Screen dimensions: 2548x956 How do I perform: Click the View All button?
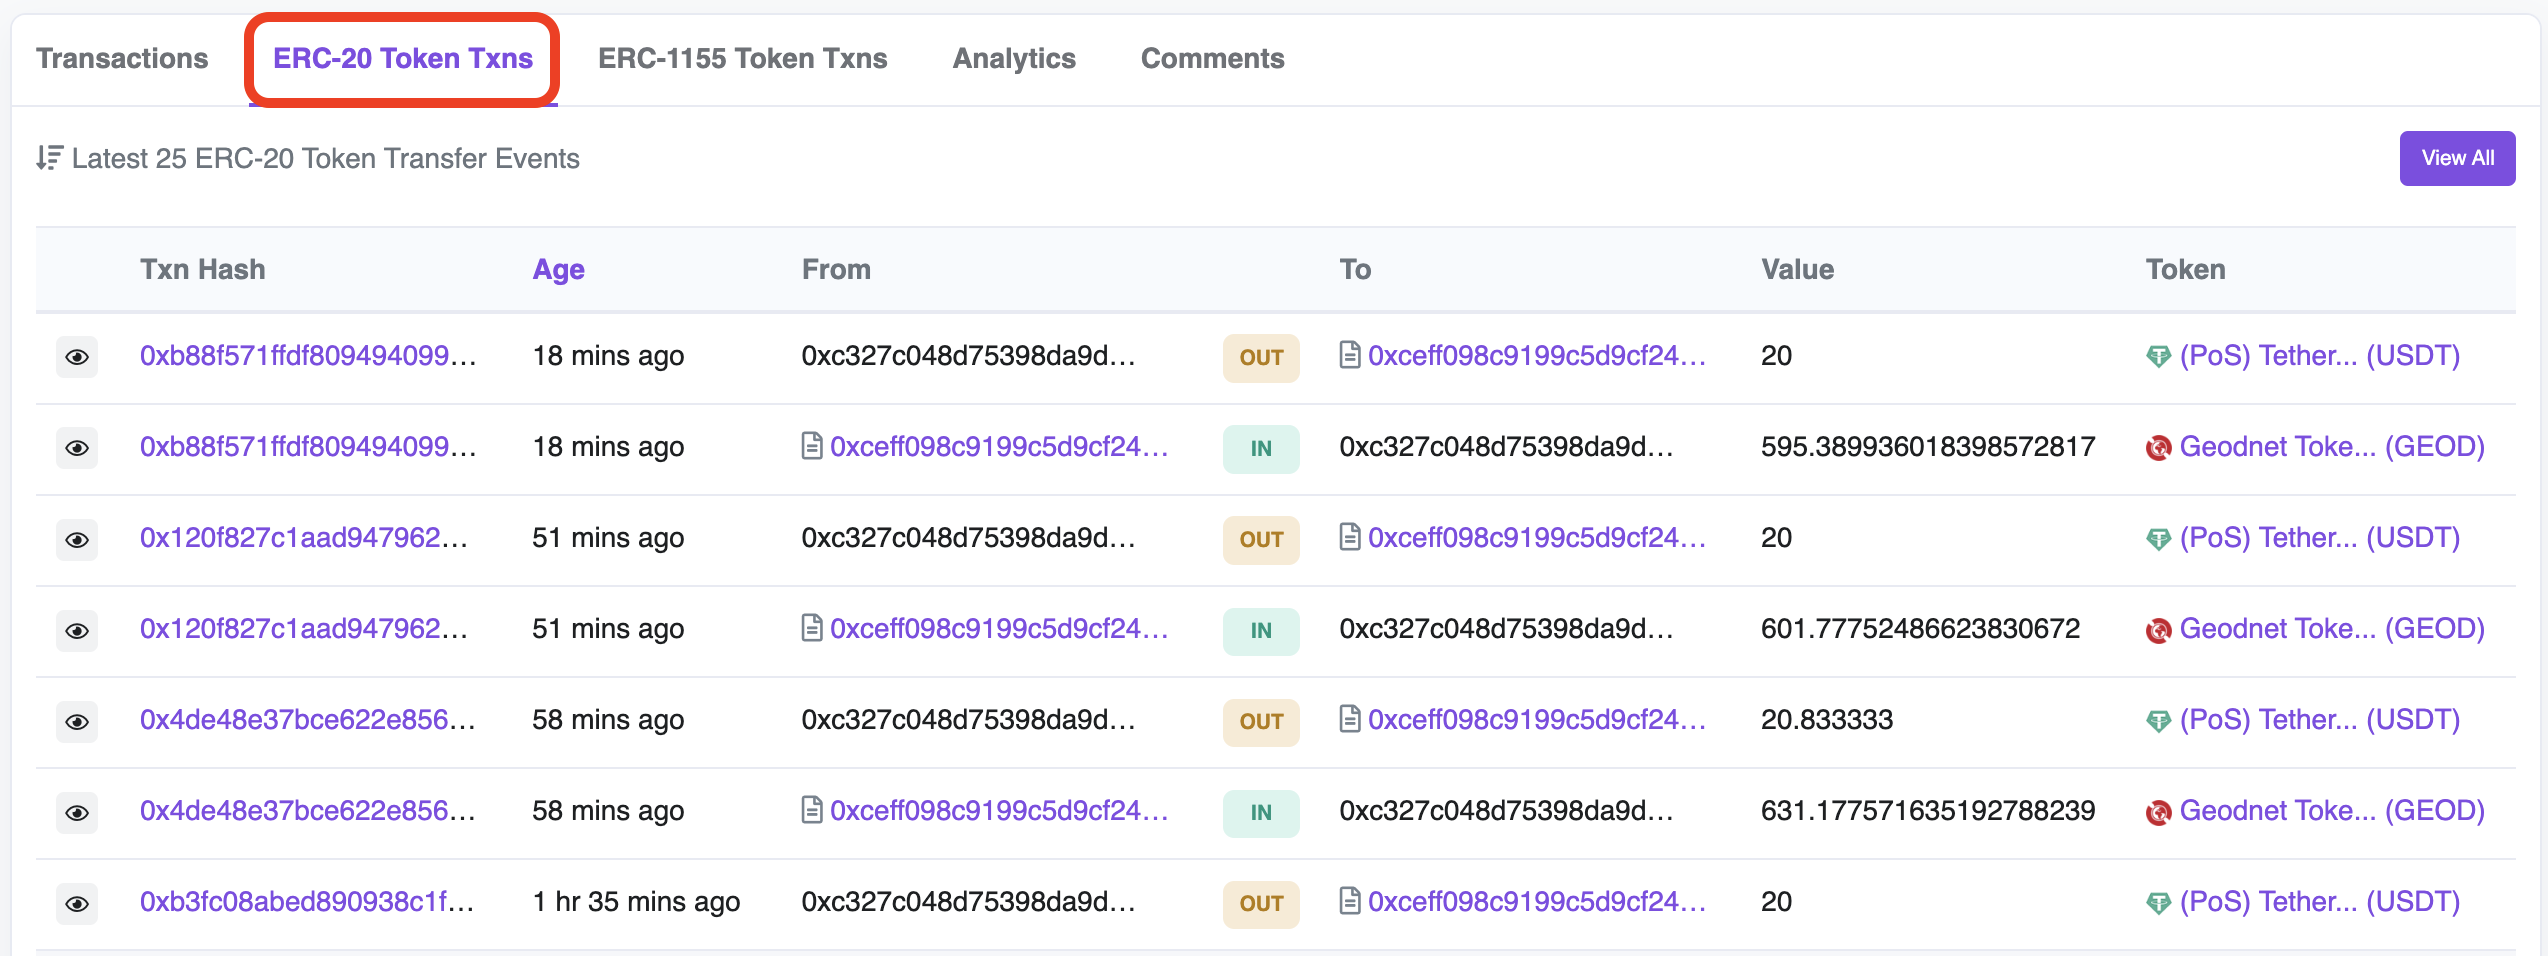2456,158
